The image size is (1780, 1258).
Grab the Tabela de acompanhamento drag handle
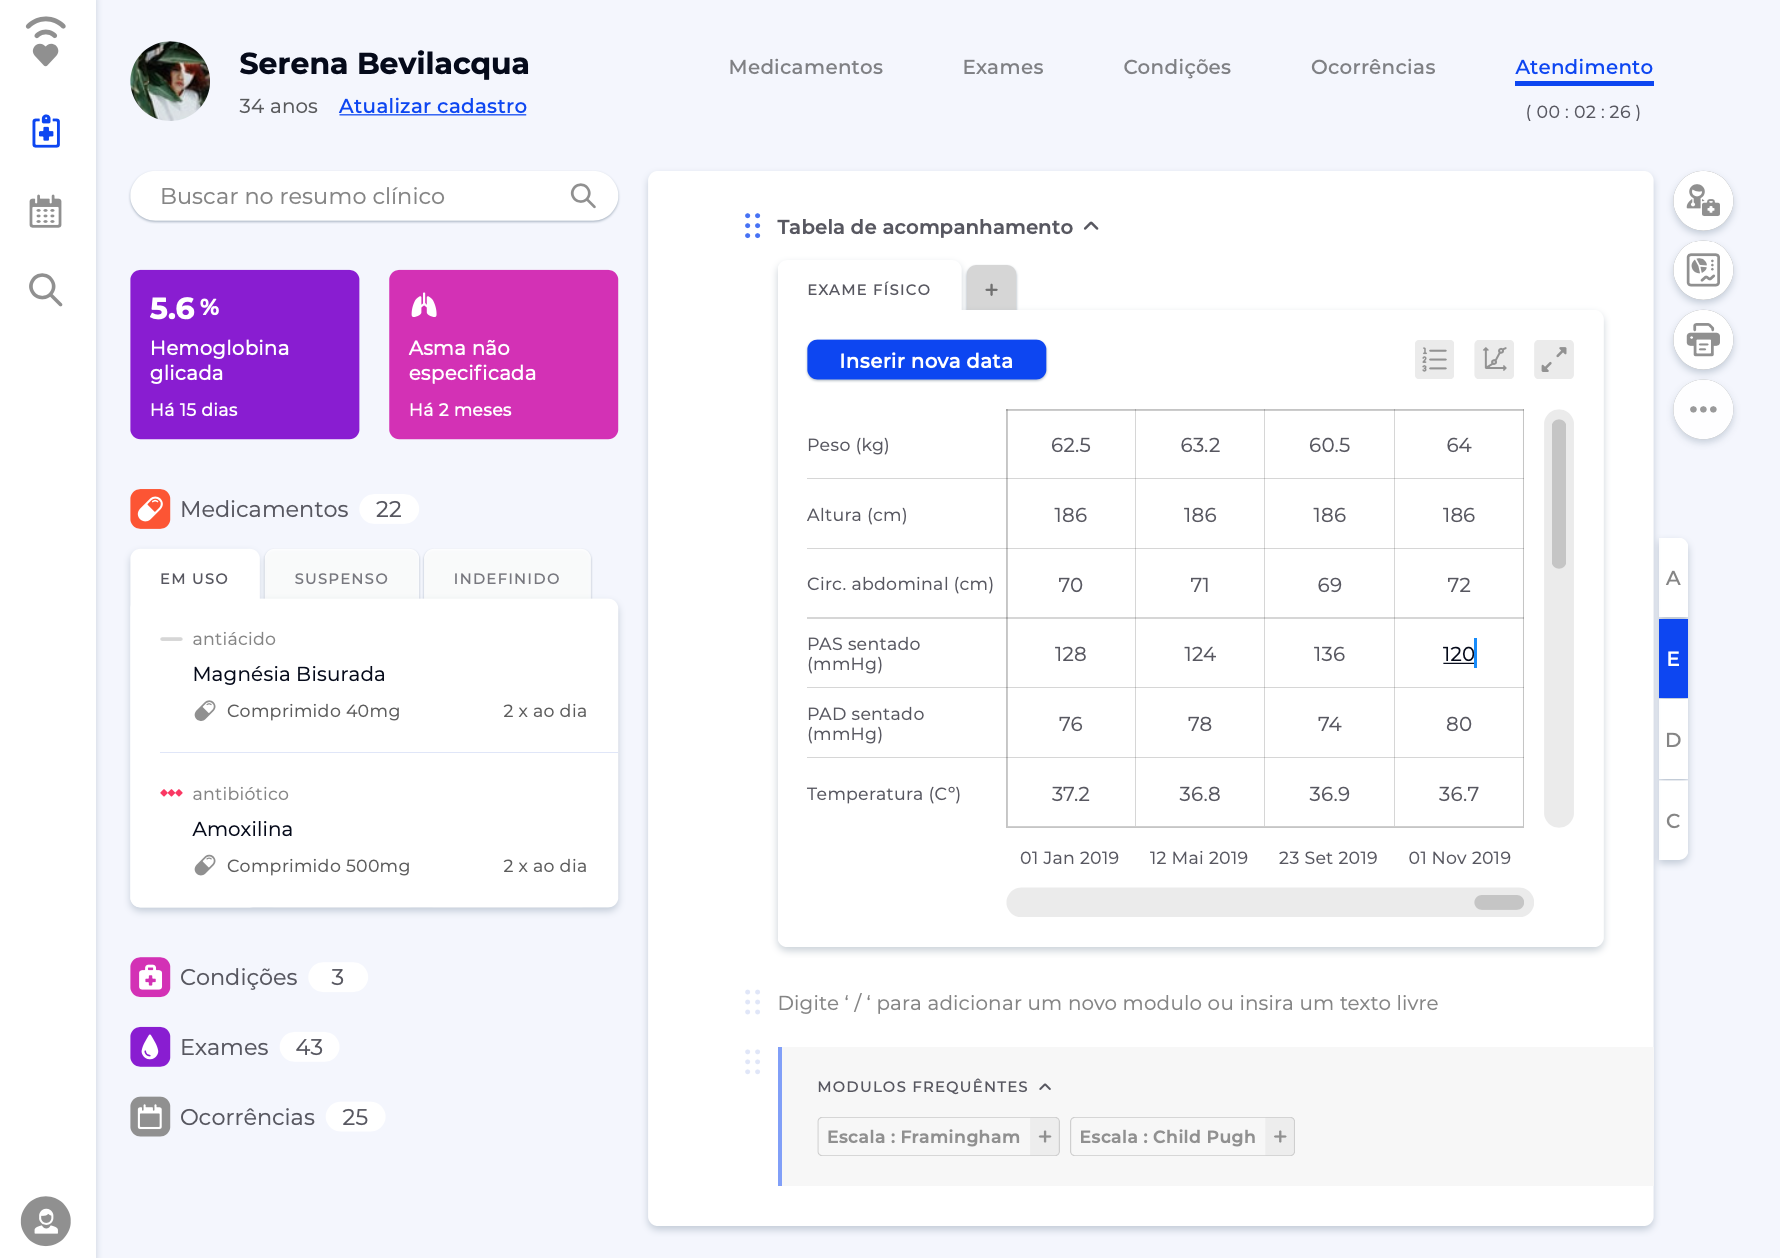[x=753, y=226]
